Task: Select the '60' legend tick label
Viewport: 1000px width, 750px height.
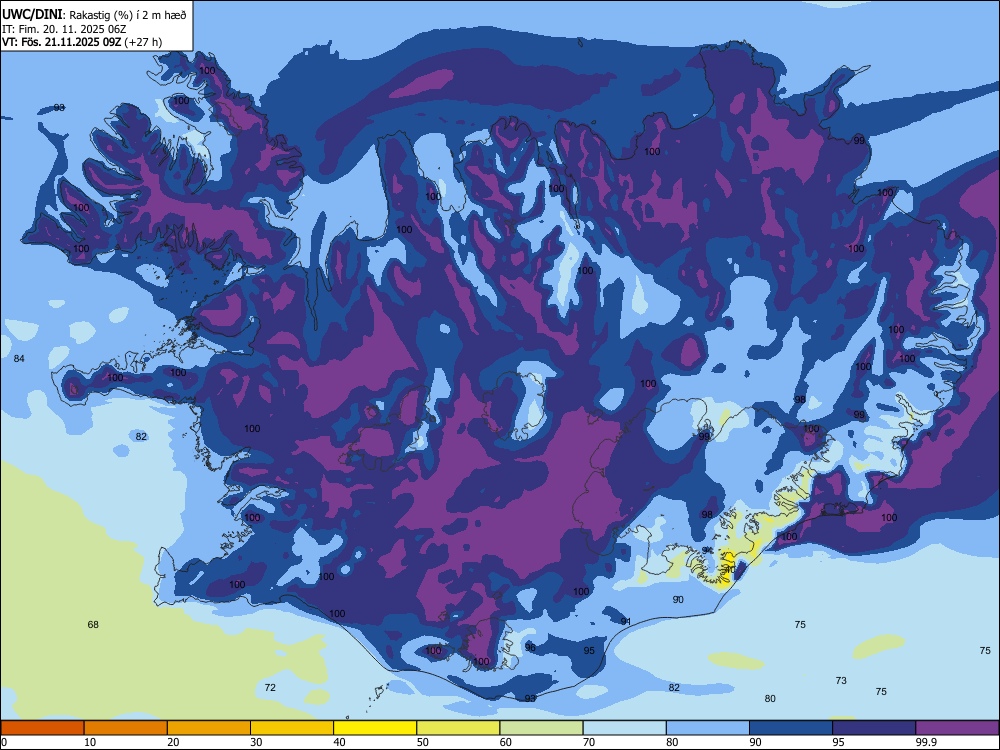Action: pos(506,742)
